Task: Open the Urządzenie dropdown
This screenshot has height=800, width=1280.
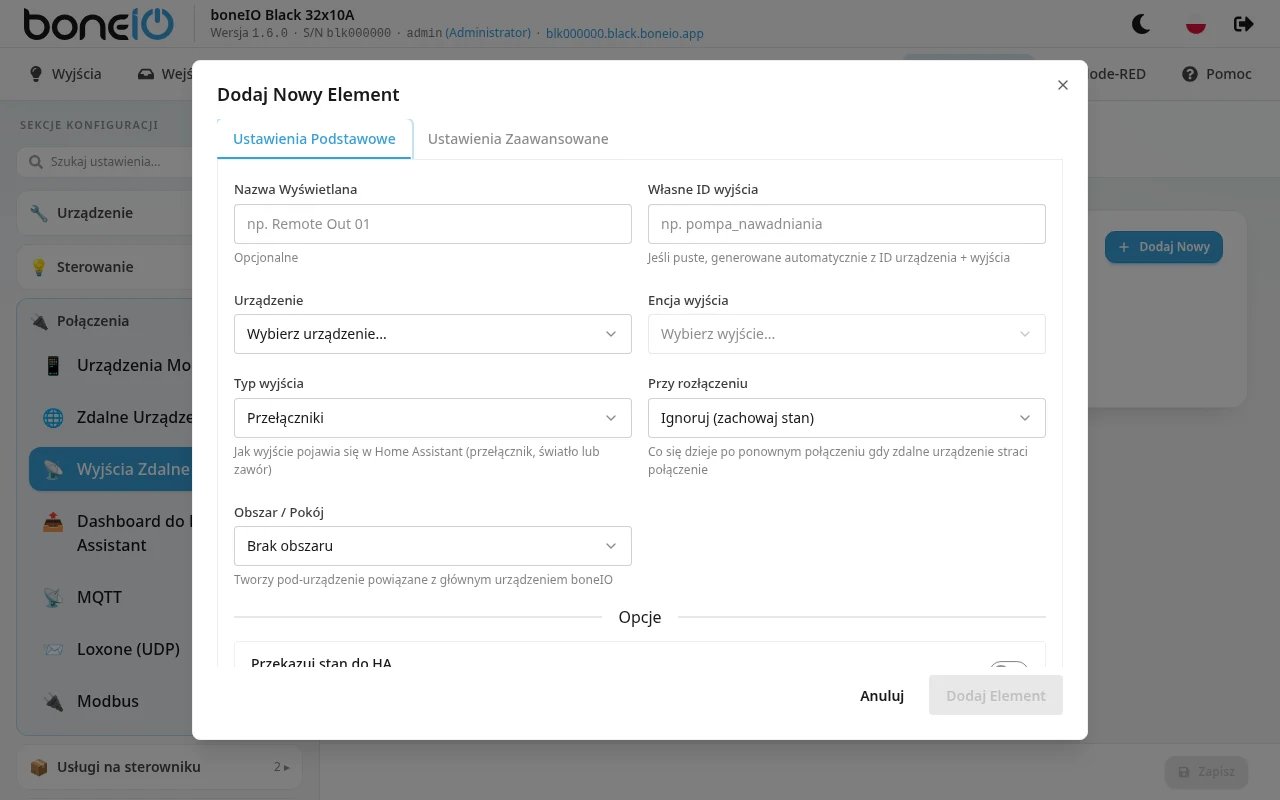Action: 433,334
